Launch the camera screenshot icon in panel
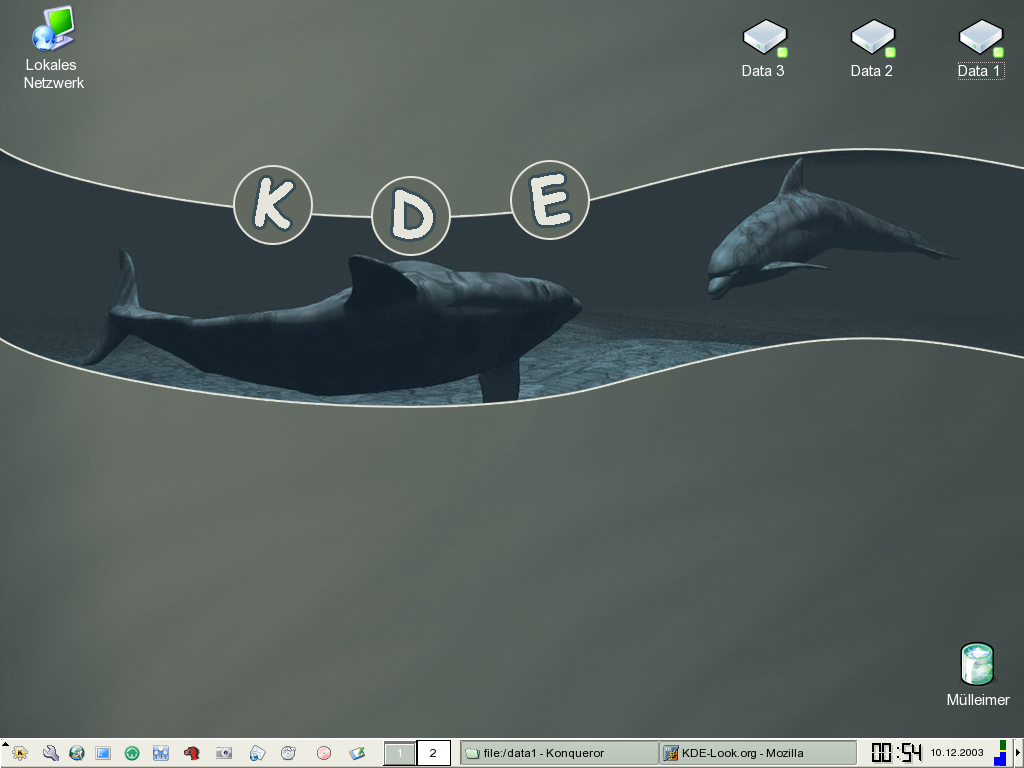This screenshot has height=768, width=1024. coord(224,753)
